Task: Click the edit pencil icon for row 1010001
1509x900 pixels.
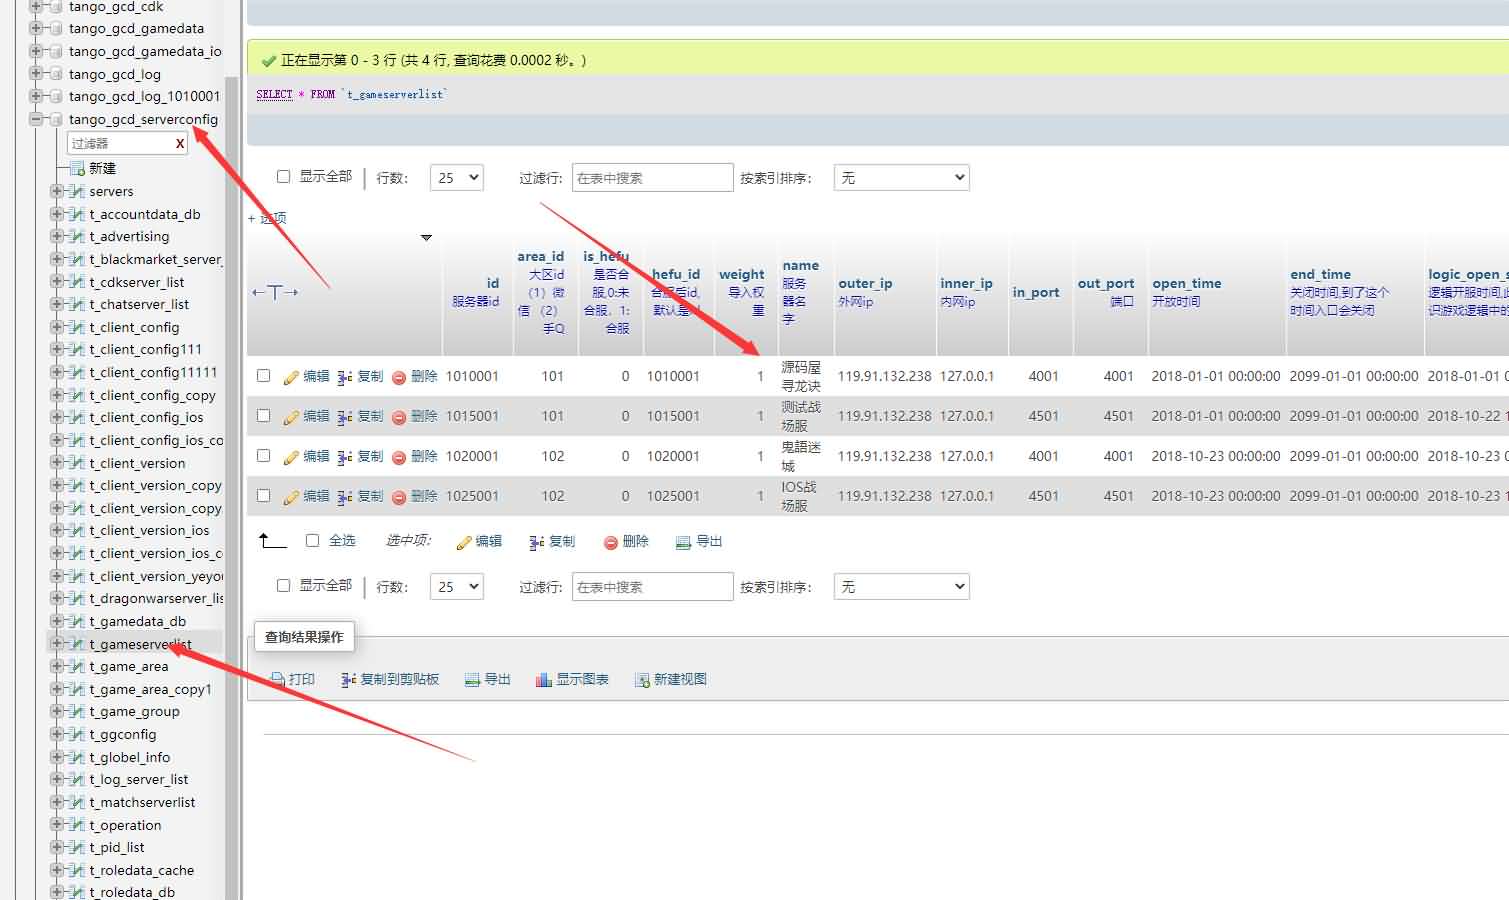Action: (291, 377)
